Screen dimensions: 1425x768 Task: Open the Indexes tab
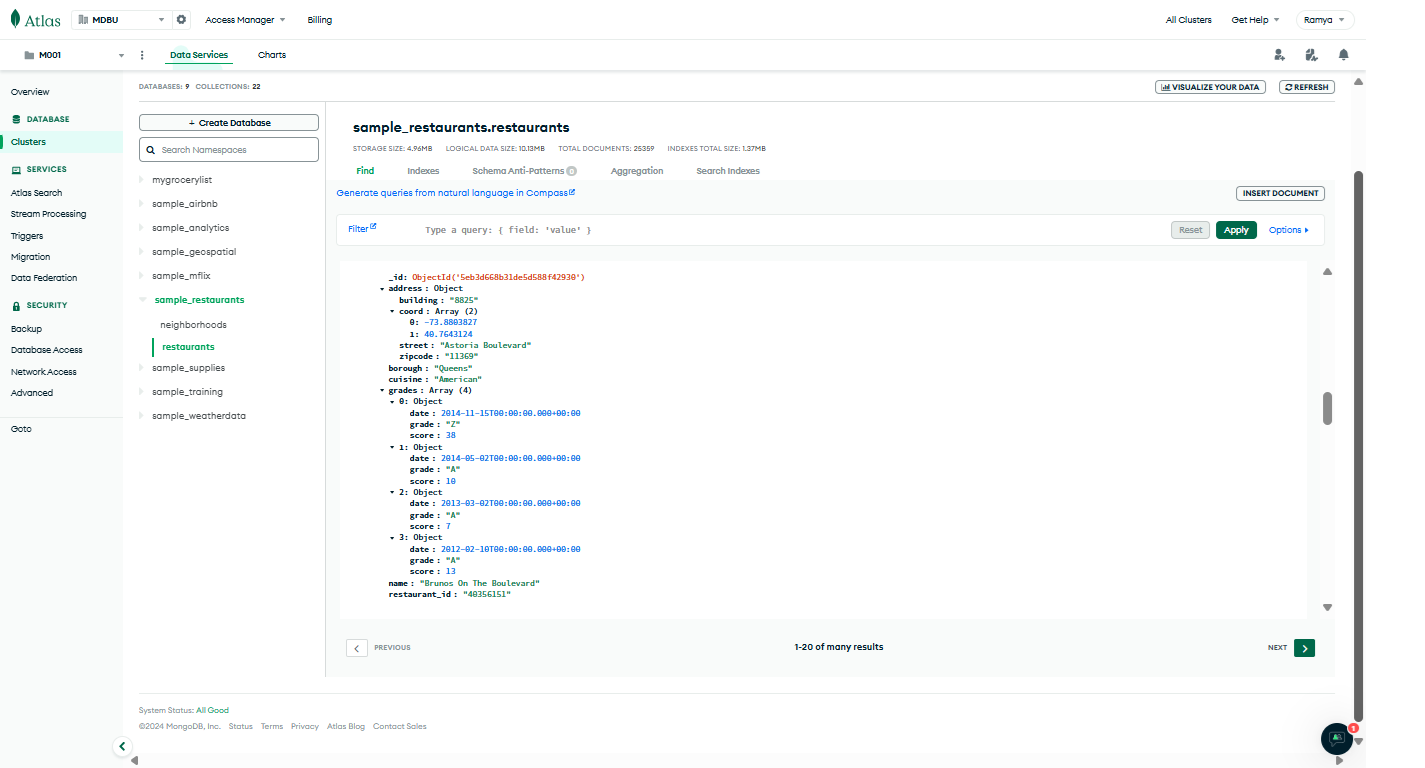423,171
